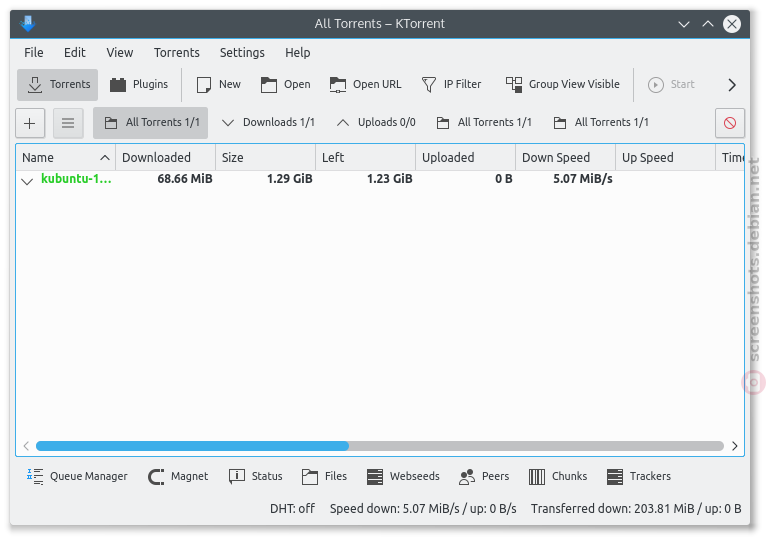The height and width of the screenshot is (541, 766).
Task: Click the scrollbar right arrow
Action: click(x=734, y=446)
